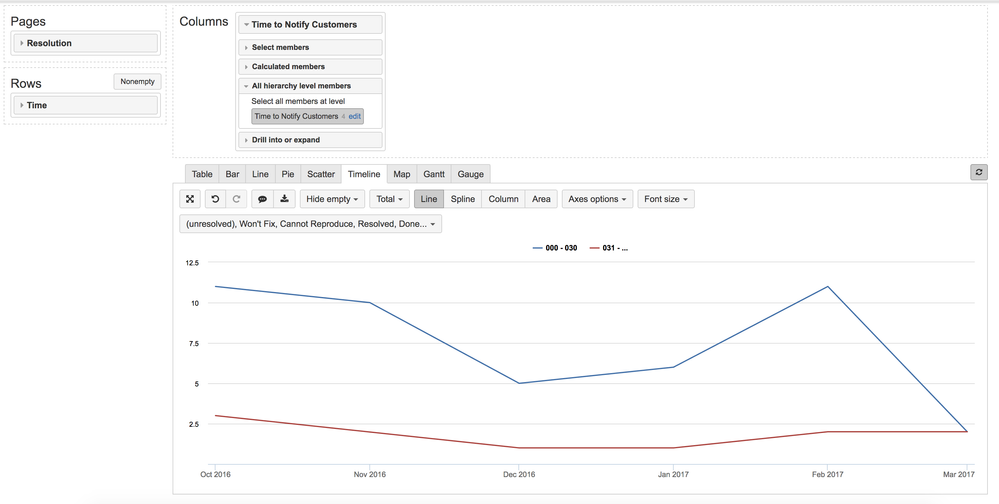
Task: Click the undo arrow icon
Action: point(215,199)
